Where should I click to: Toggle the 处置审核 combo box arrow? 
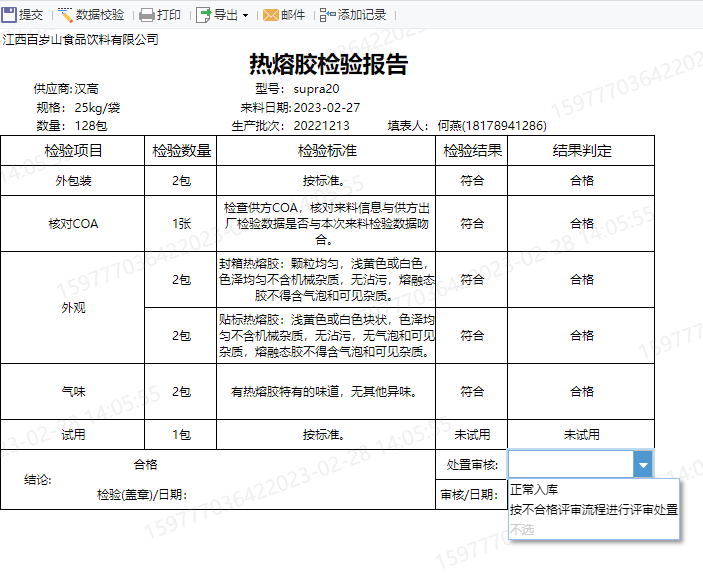643,464
